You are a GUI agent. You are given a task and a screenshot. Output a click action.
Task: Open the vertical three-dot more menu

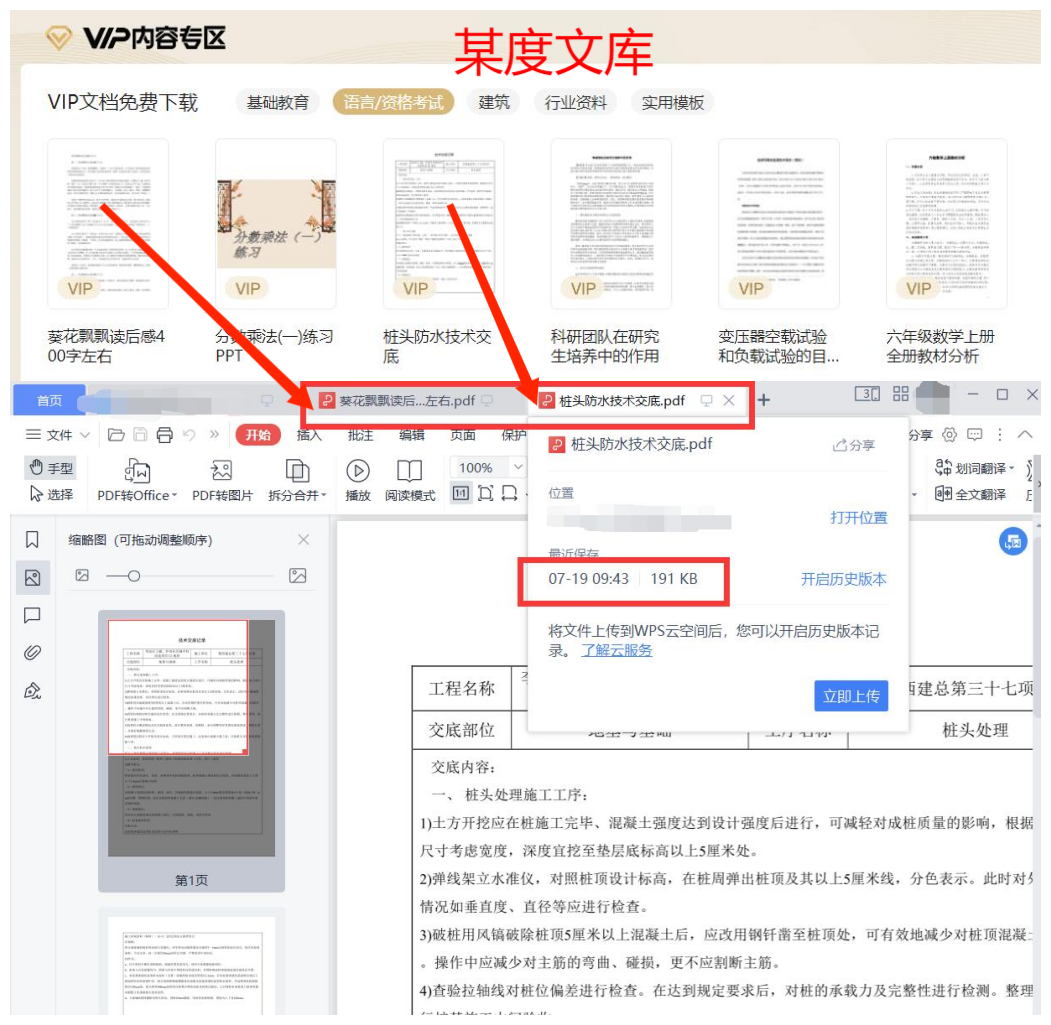click(999, 435)
